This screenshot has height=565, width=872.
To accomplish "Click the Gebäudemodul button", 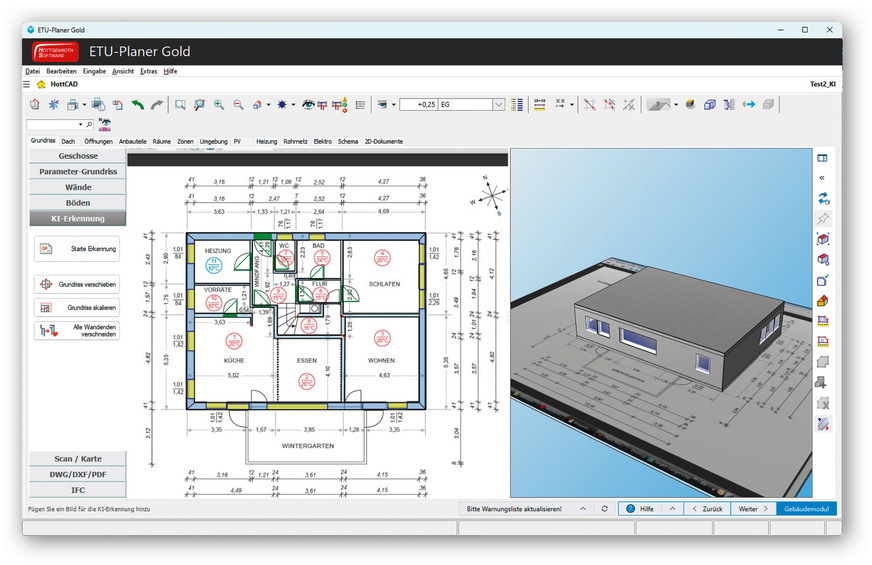I will pos(806,509).
